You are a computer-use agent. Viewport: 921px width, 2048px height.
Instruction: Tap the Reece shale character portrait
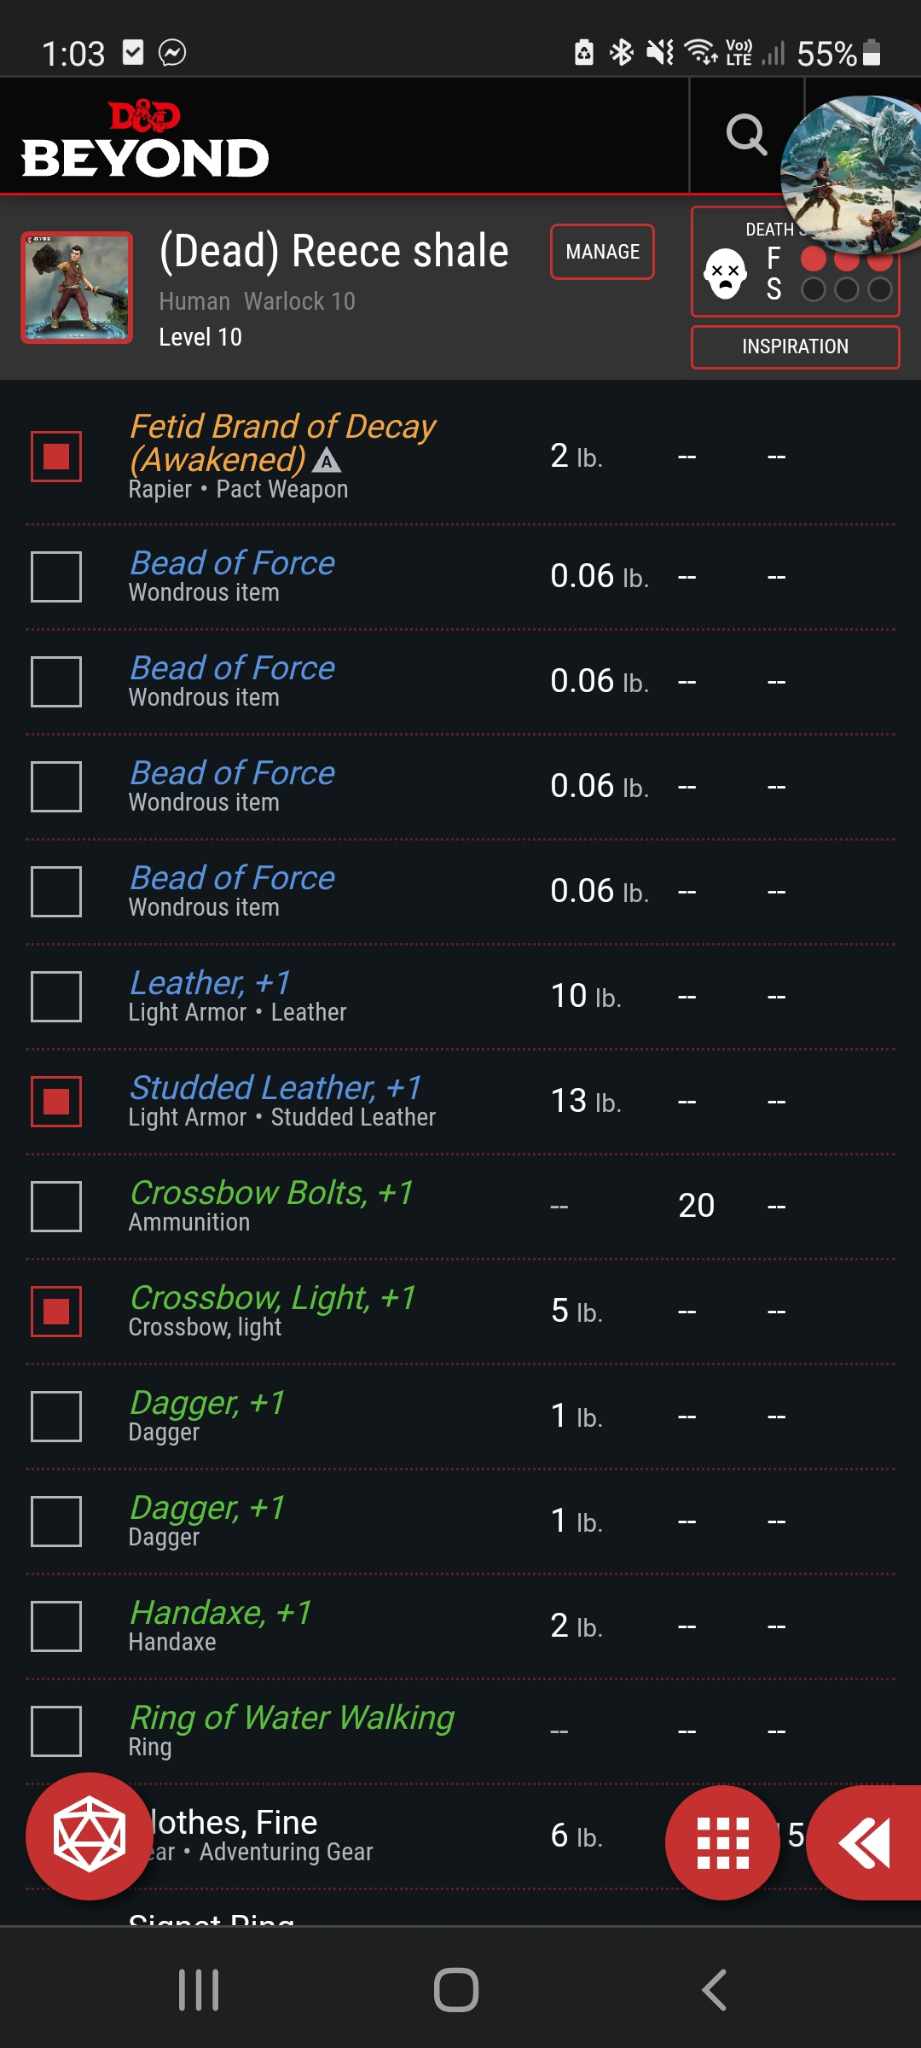77,287
